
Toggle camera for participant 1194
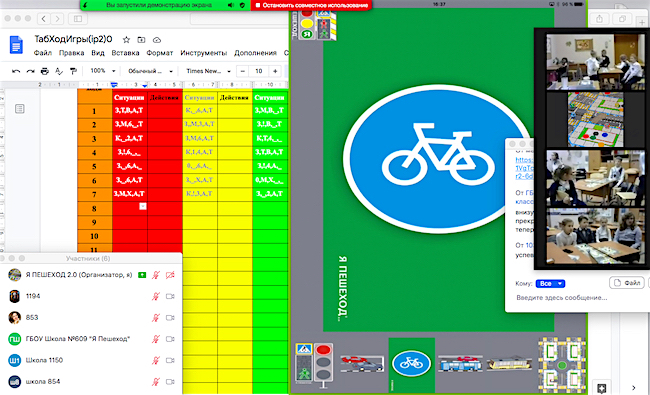pos(170,296)
